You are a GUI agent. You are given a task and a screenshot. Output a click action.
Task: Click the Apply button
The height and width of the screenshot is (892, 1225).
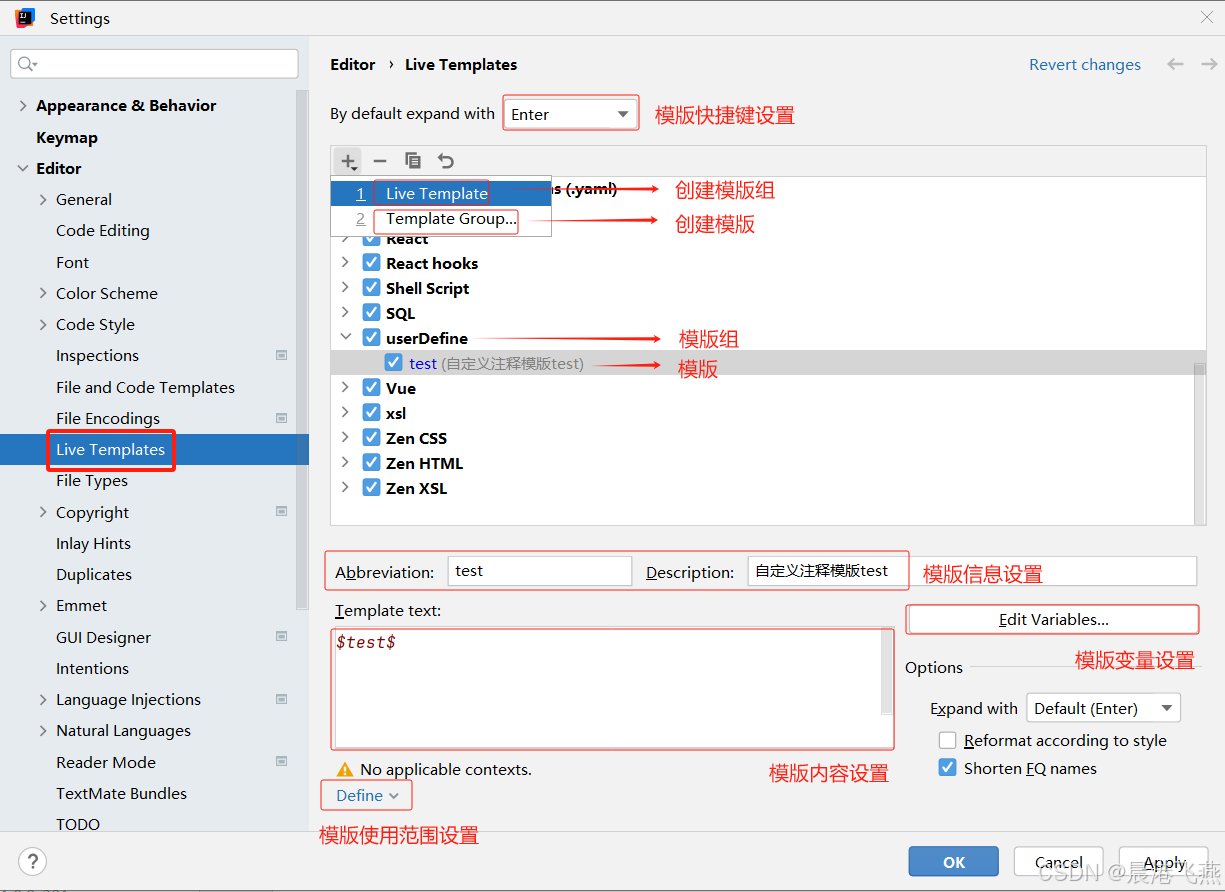pyautogui.click(x=1164, y=862)
